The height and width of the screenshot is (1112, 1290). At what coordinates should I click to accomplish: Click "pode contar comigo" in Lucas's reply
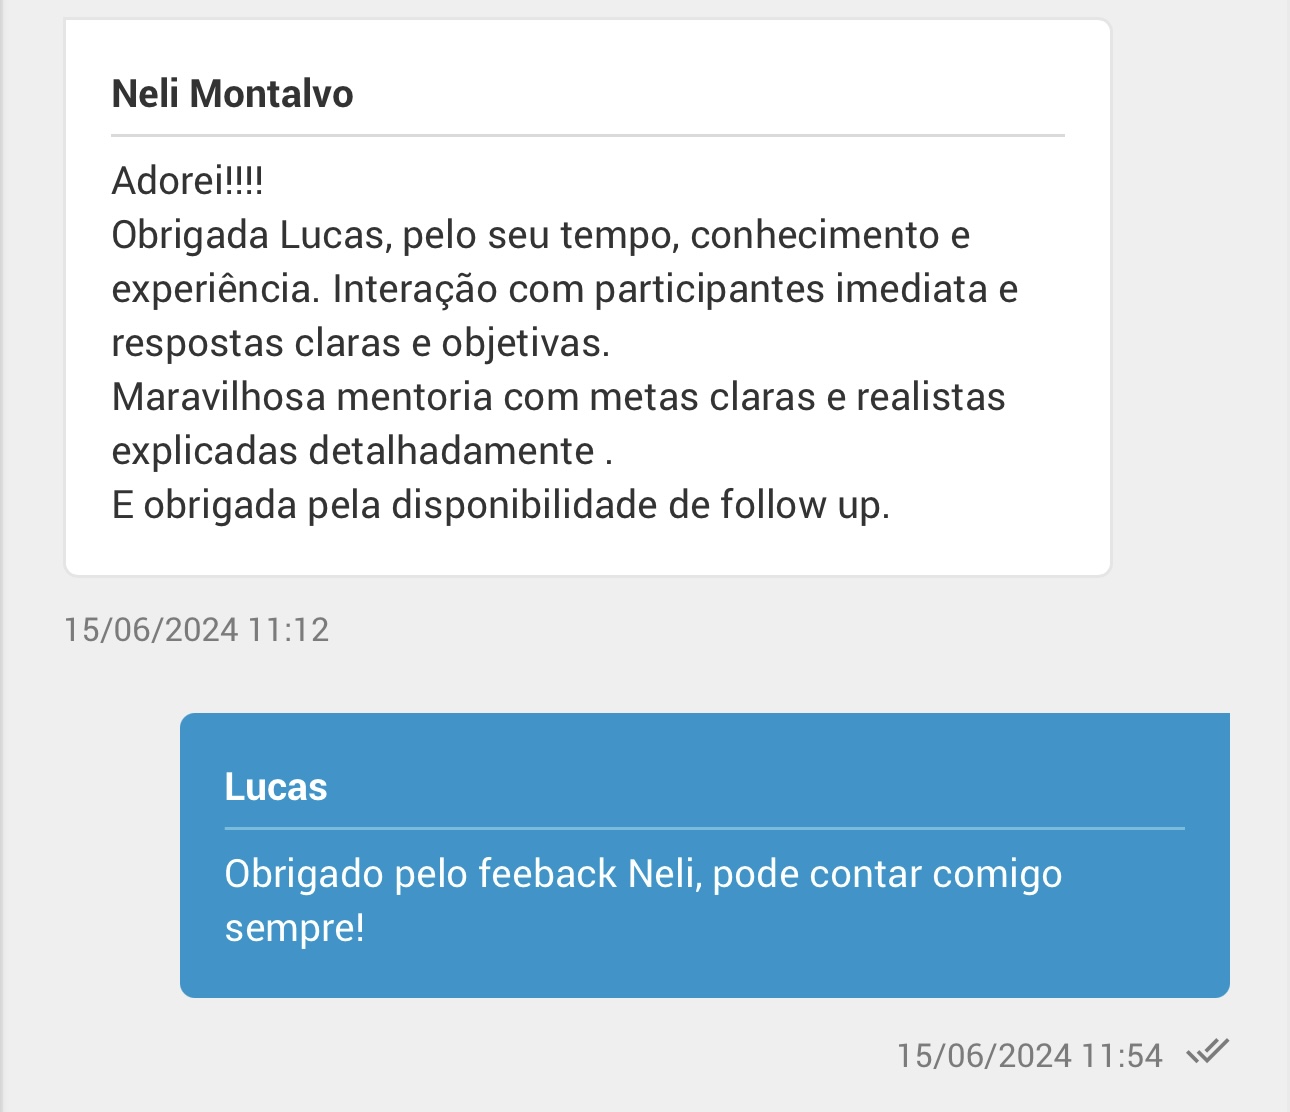point(887,874)
